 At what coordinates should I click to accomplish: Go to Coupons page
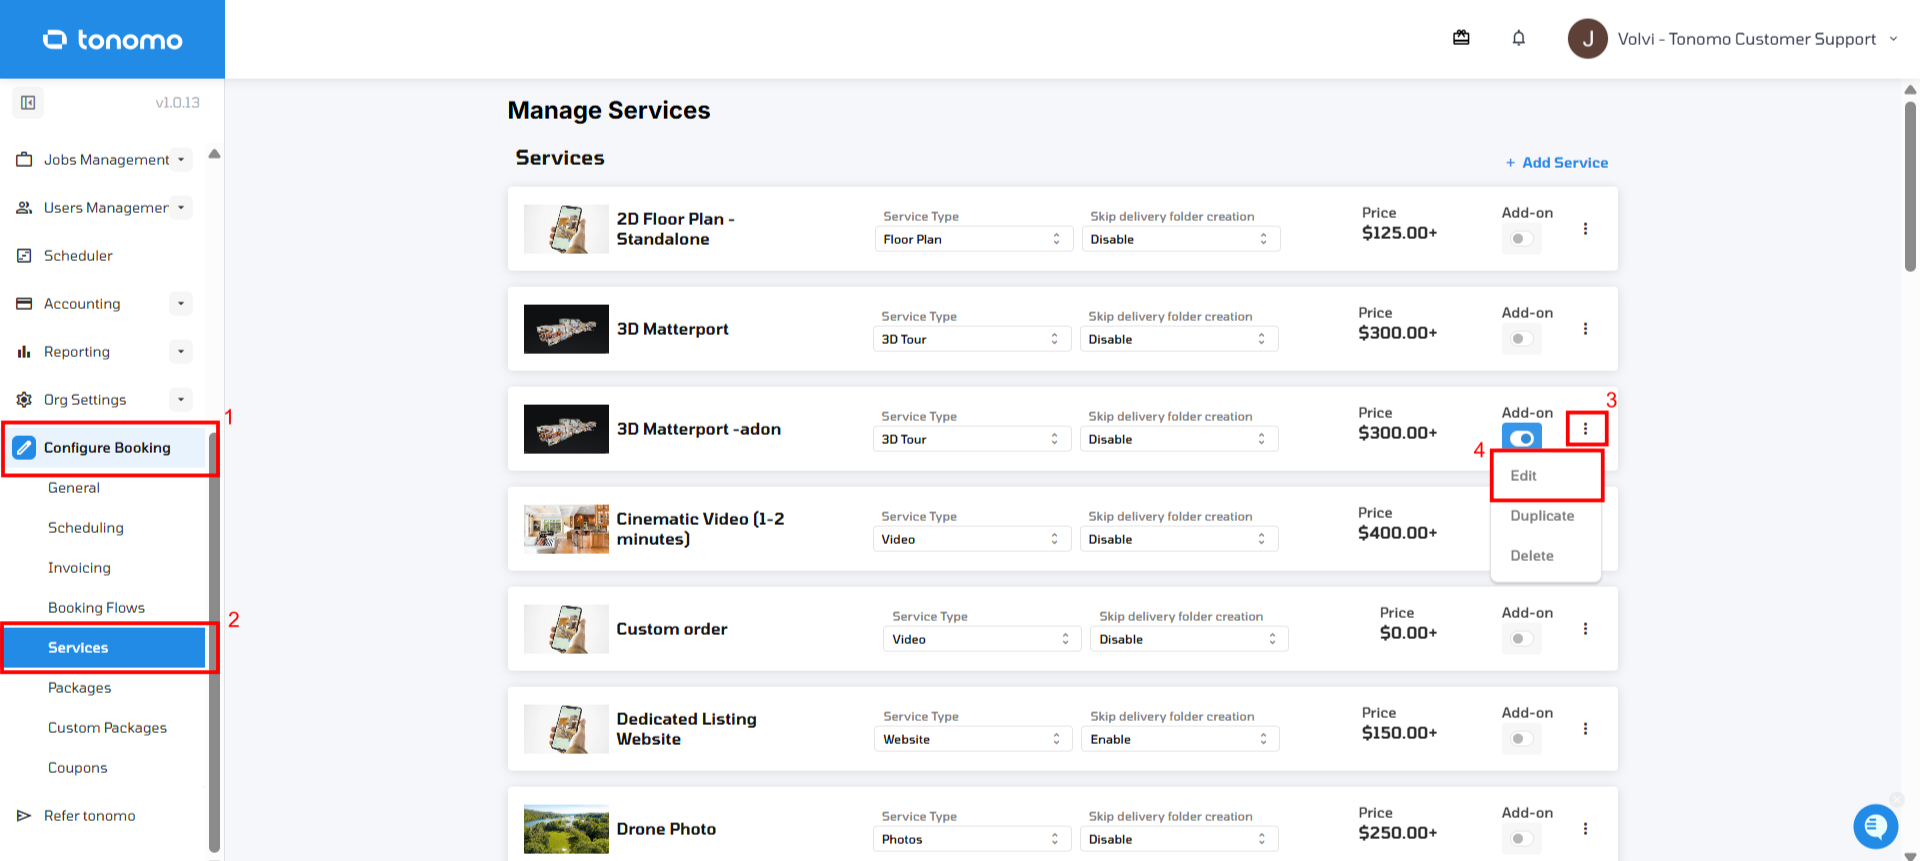pos(78,768)
